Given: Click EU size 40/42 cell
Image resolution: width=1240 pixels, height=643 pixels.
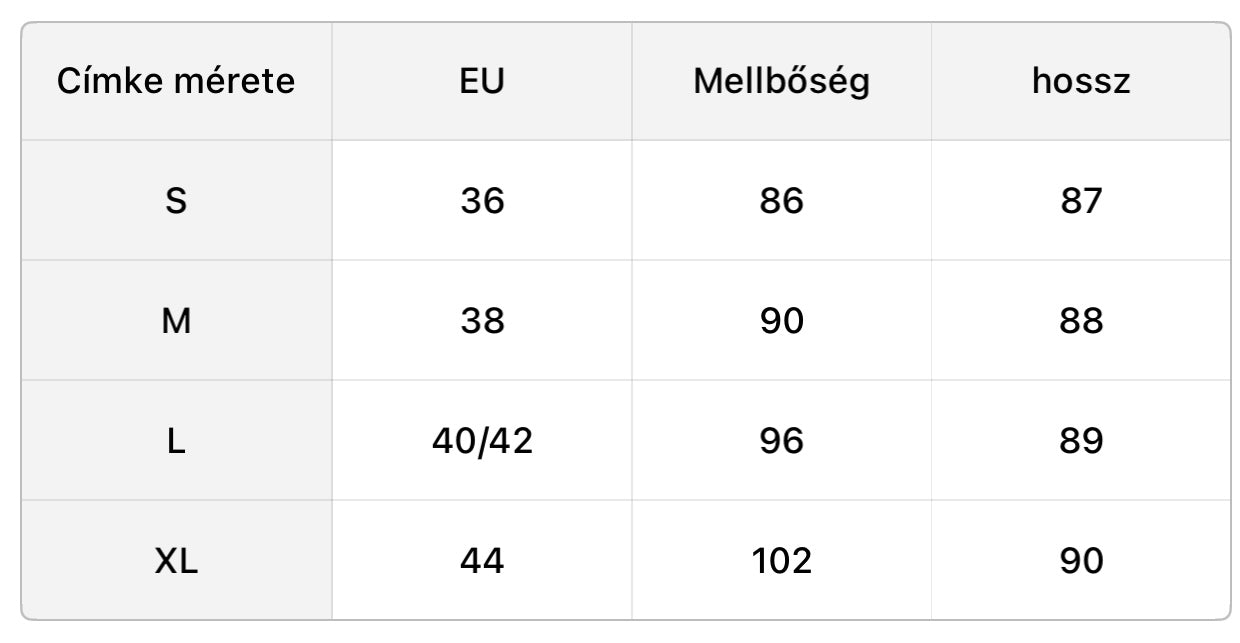Looking at the screenshot, I should 482,441.
